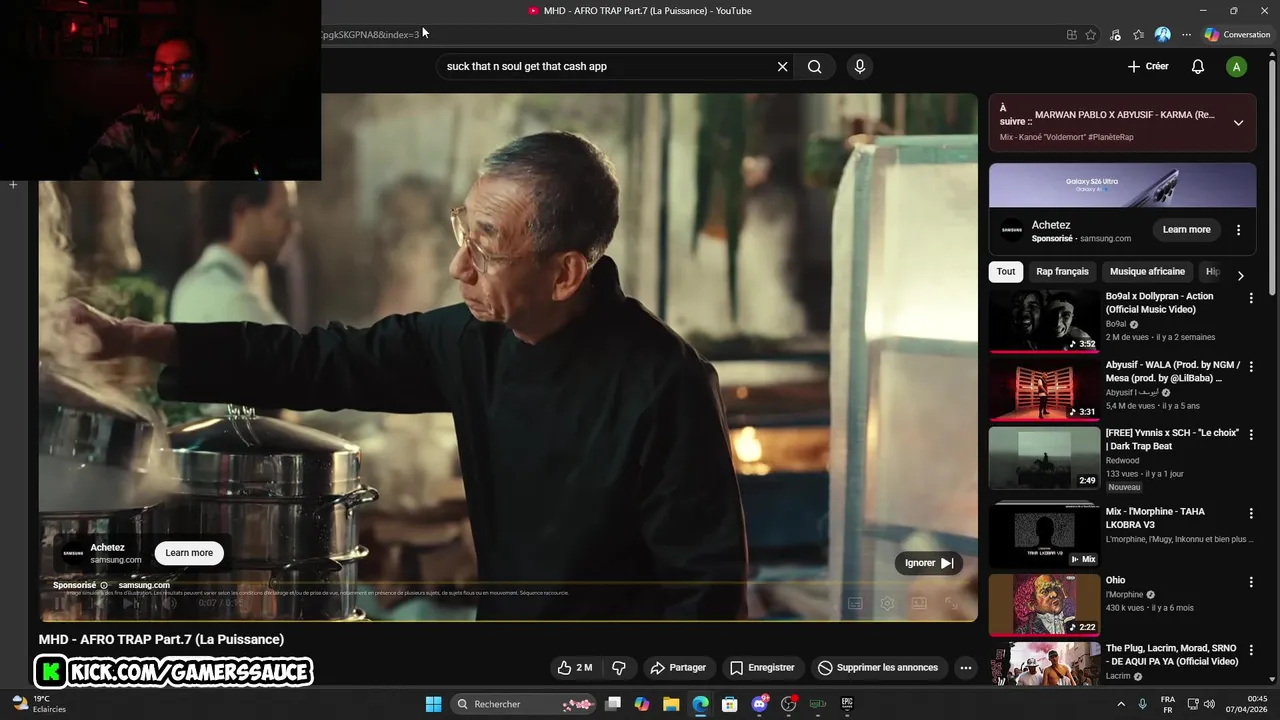Select the Rap français filter chip
This screenshot has height=720, width=1280.
[1062, 272]
